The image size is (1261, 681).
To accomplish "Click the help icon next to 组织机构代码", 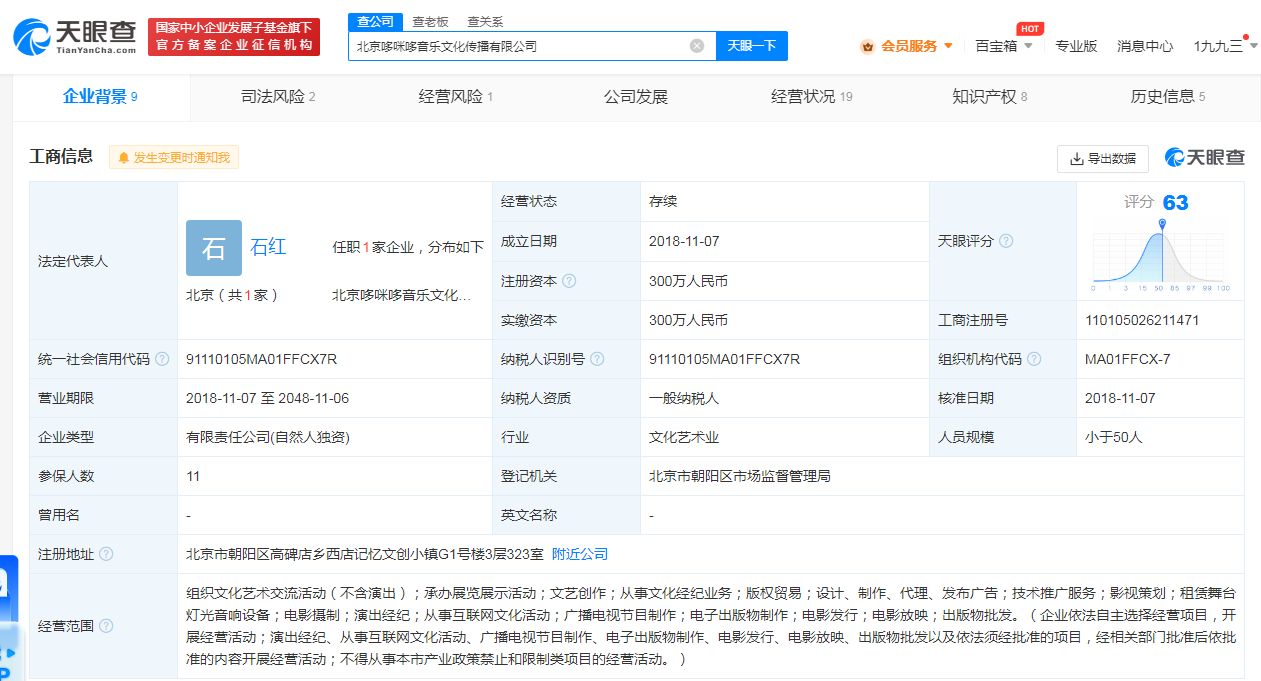I will point(1034,359).
